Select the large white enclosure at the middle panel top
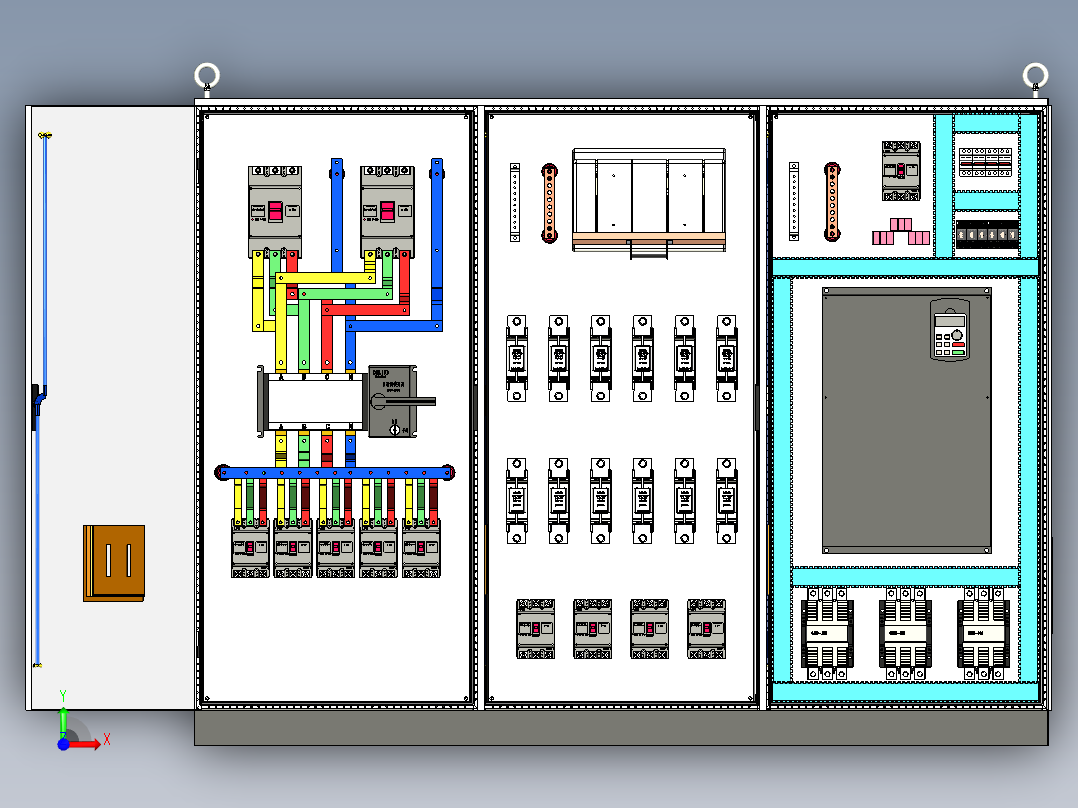1078x808 pixels. tap(648, 200)
